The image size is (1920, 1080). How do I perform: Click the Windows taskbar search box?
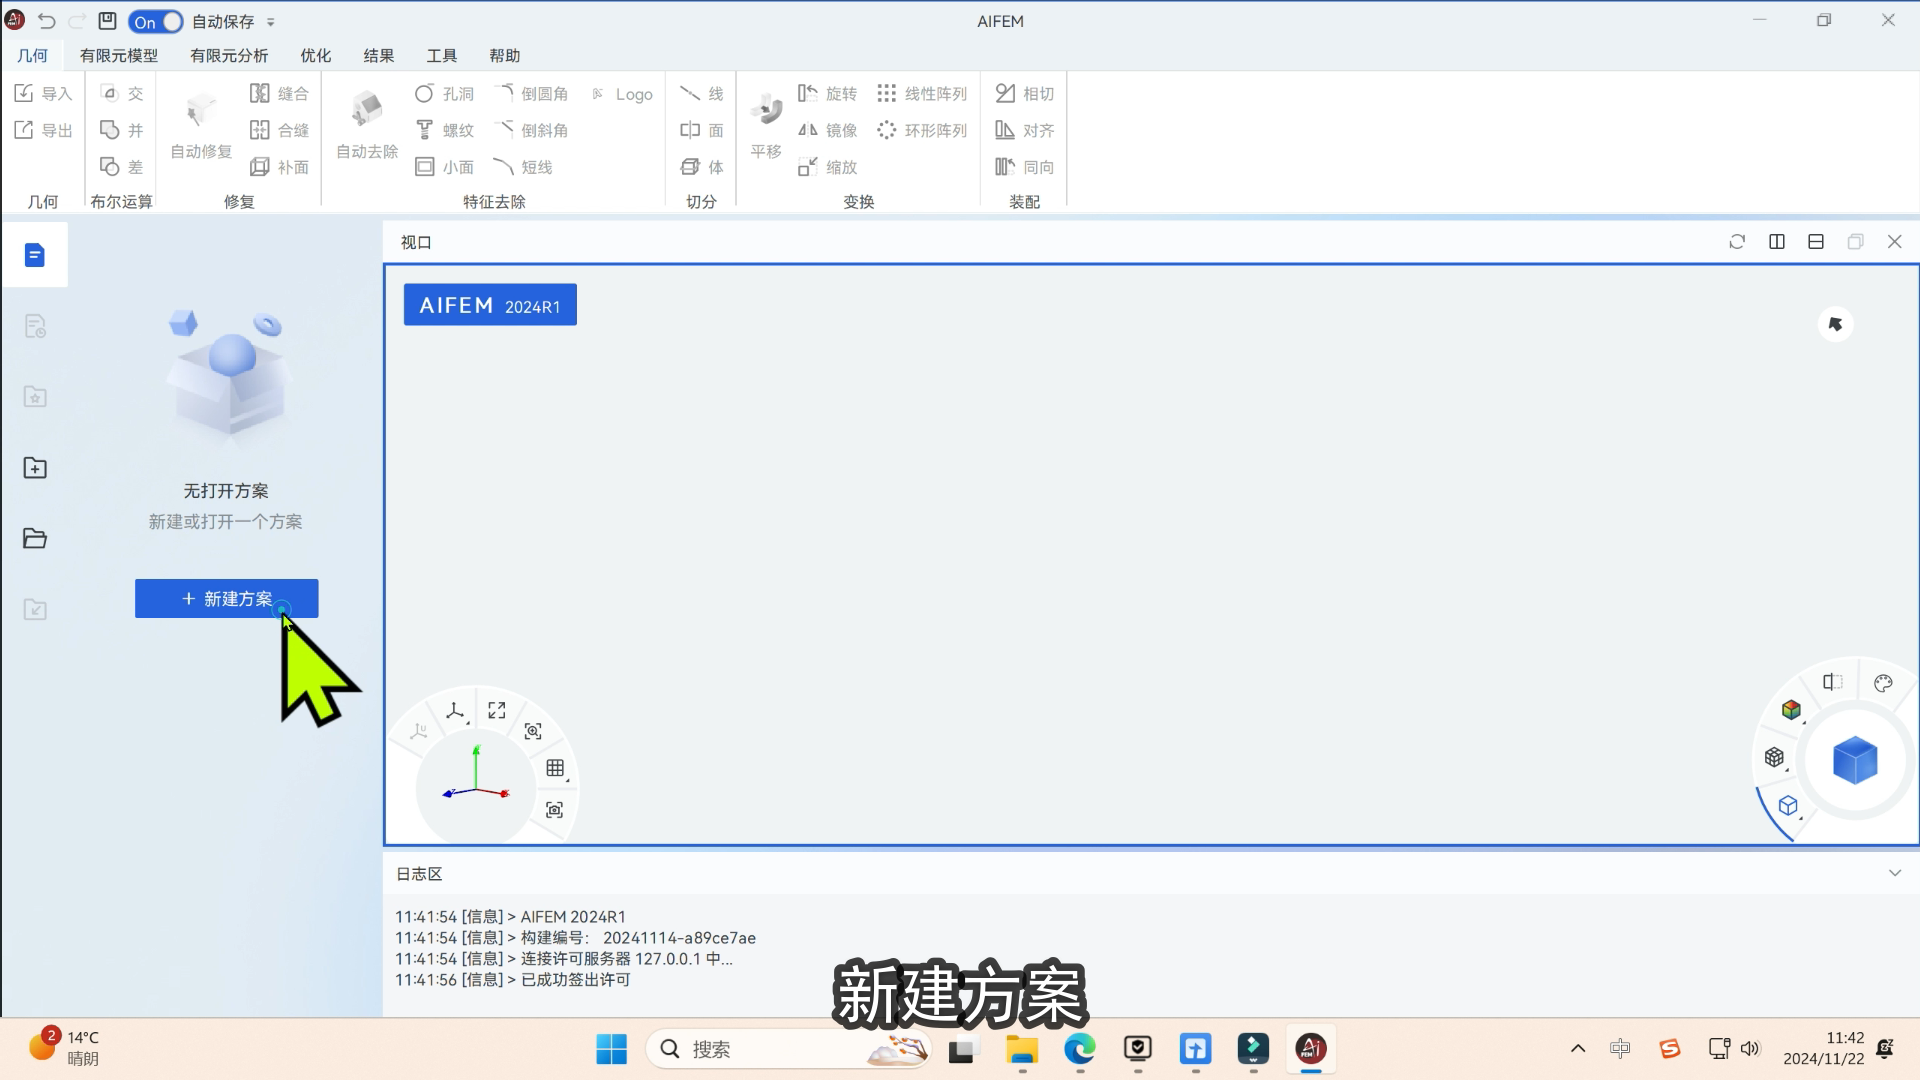[x=760, y=1049]
